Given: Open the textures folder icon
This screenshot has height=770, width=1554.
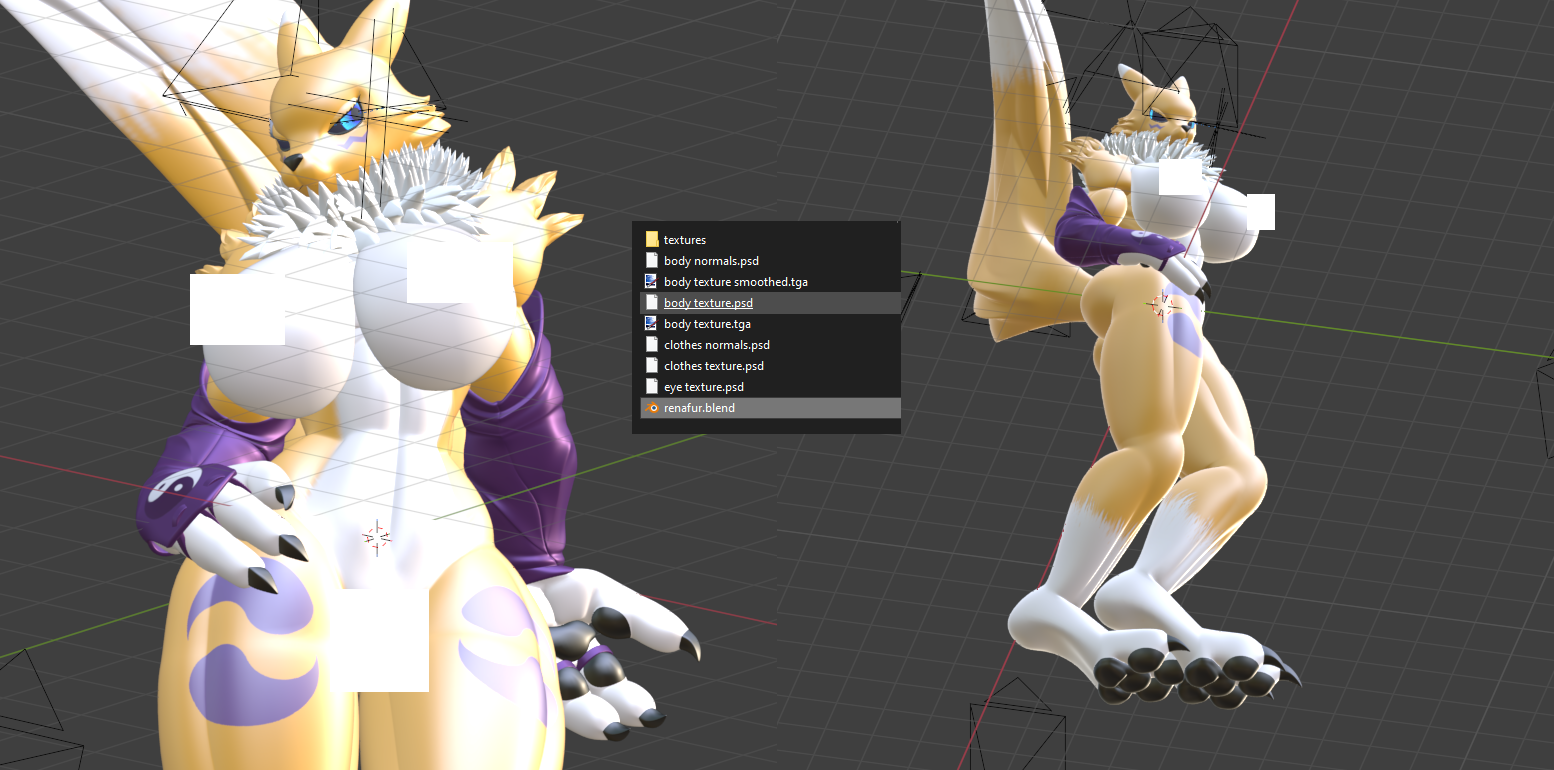Looking at the screenshot, I should click(x=652, y=240).
